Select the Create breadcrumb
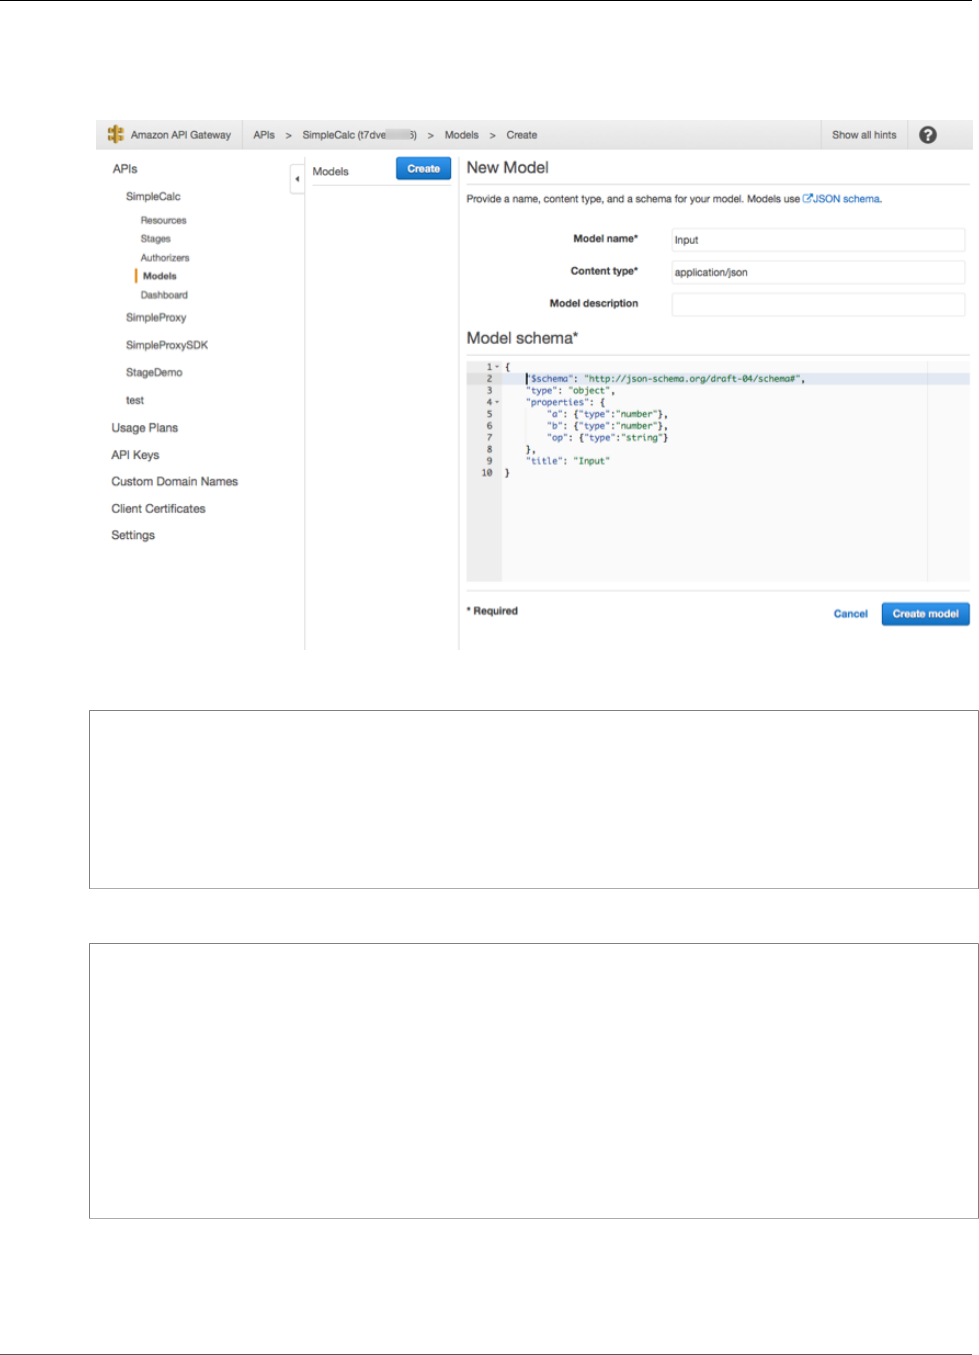Screen dimensions: 979x1355 (x=522, y=135)
